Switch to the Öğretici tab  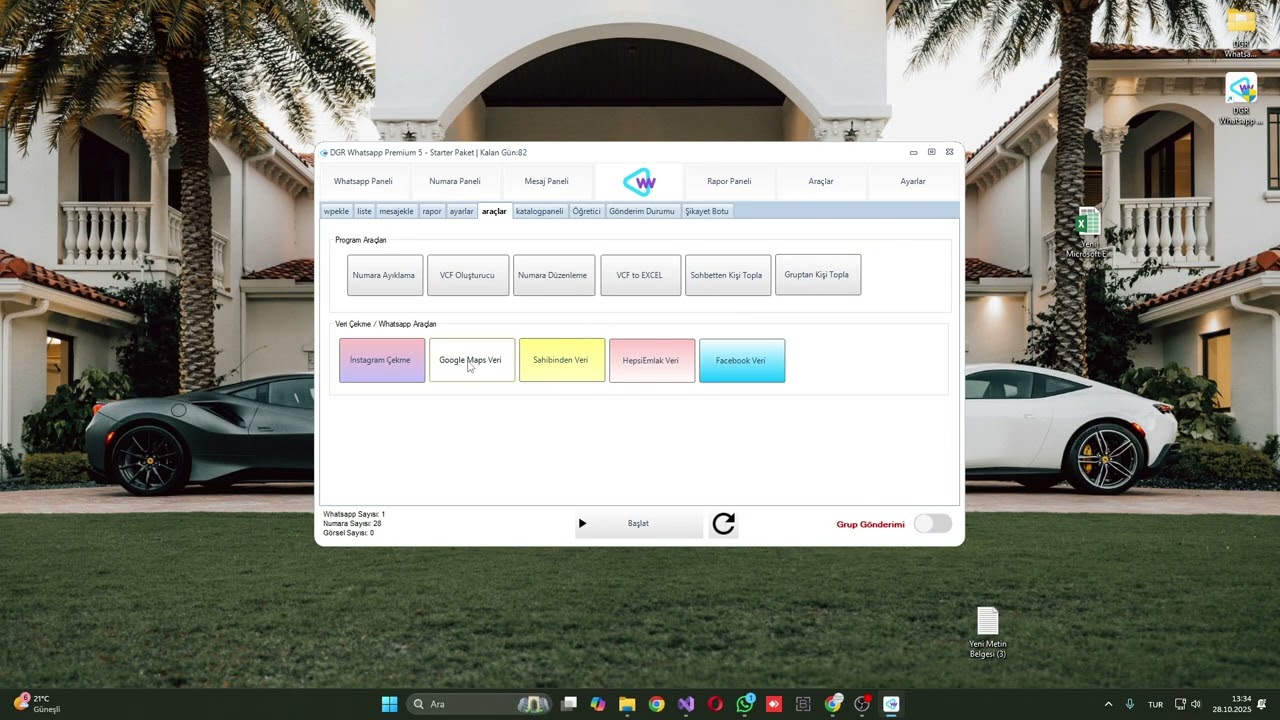click(x=587, y=211)
